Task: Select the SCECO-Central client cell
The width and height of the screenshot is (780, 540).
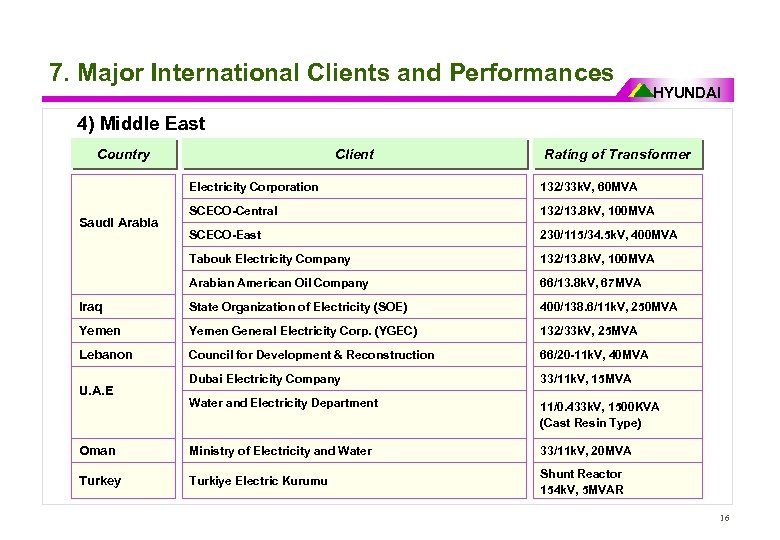Action: click(354, 211)
